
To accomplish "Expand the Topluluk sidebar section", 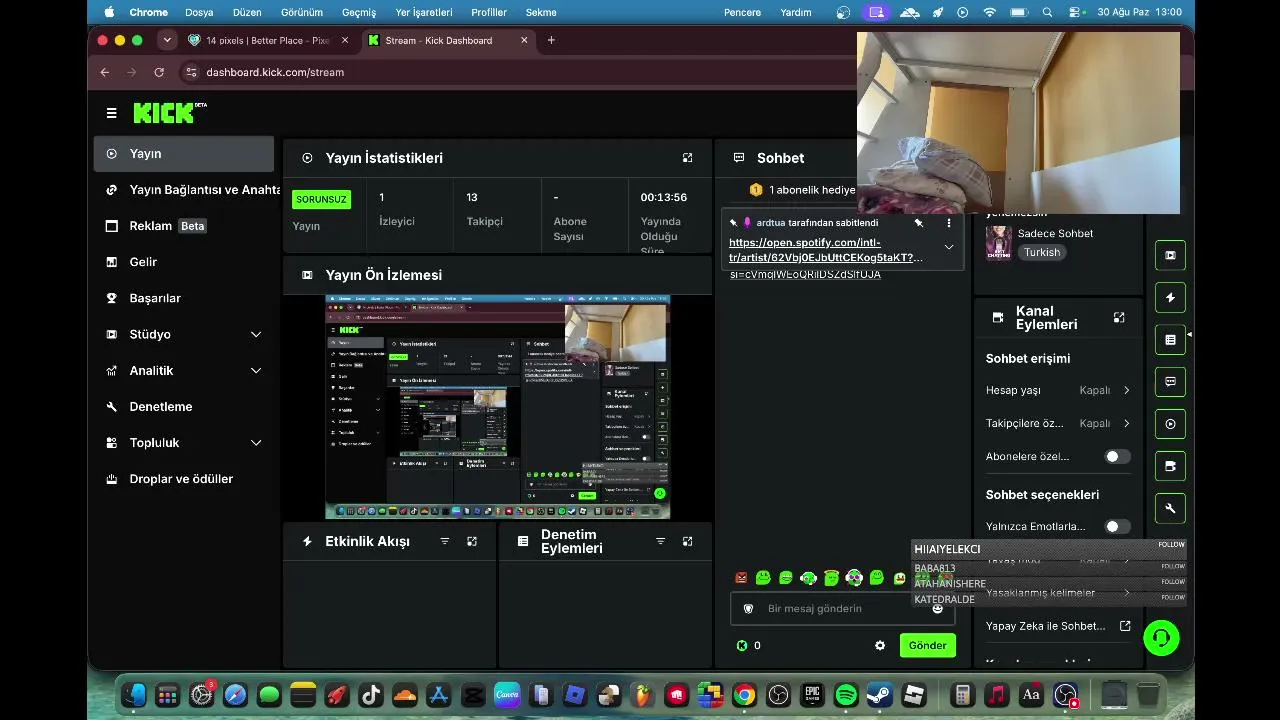I will pyautogui.click(x=256, y=442).
